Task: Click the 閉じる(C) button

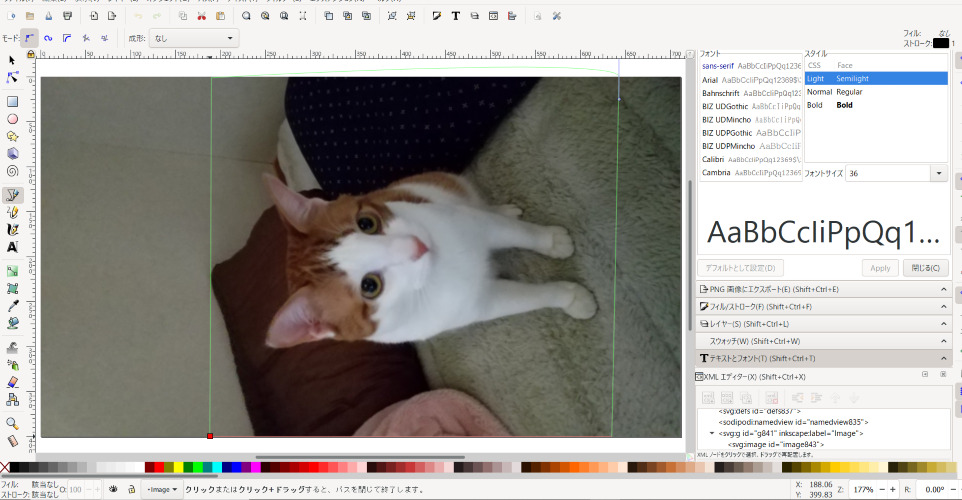Action: pos(925,268)
